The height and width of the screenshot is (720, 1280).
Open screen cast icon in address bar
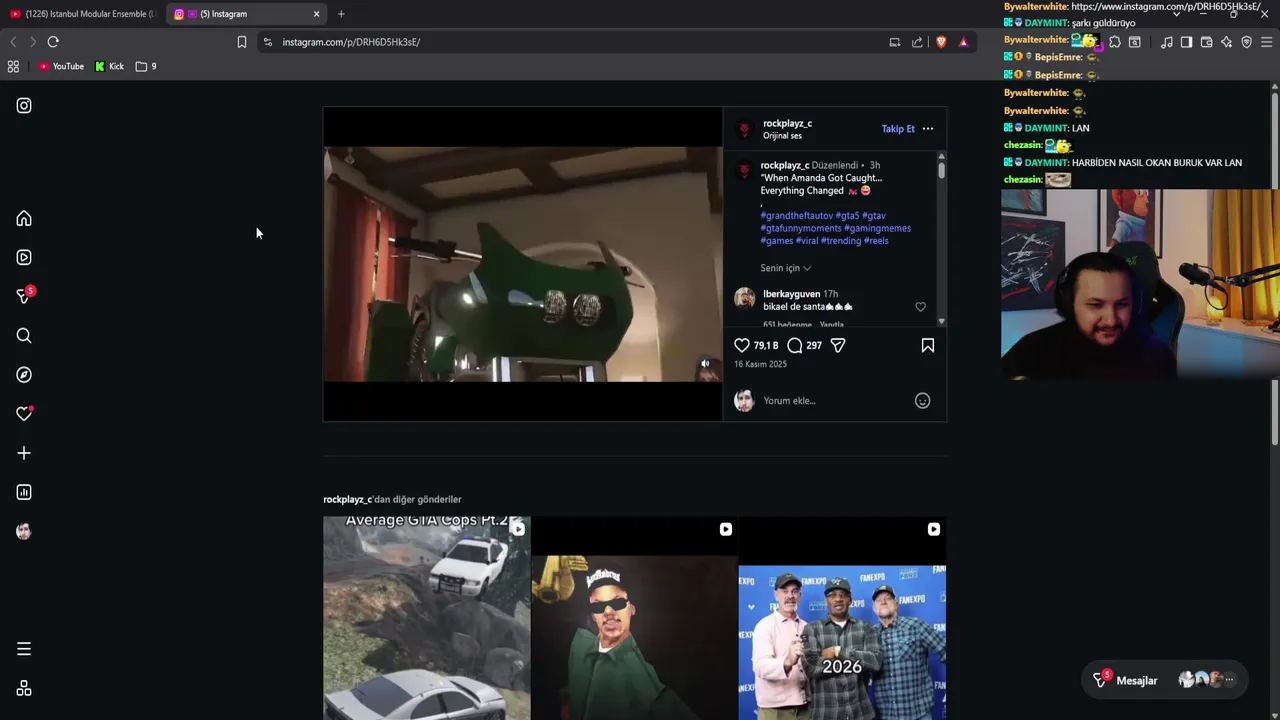point(894,42)
